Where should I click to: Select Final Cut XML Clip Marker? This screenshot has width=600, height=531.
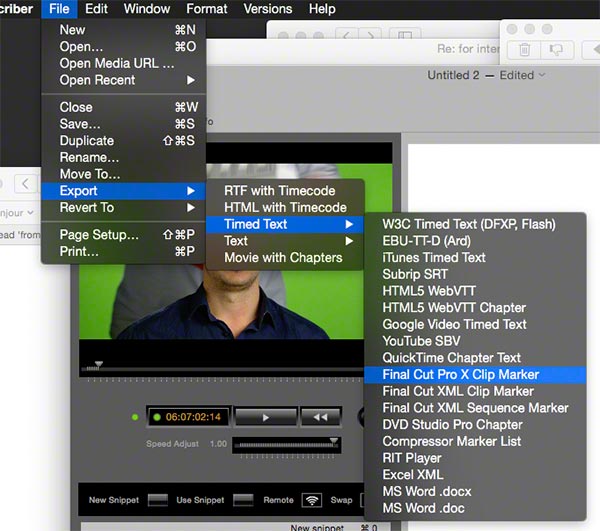coord(475,391)
